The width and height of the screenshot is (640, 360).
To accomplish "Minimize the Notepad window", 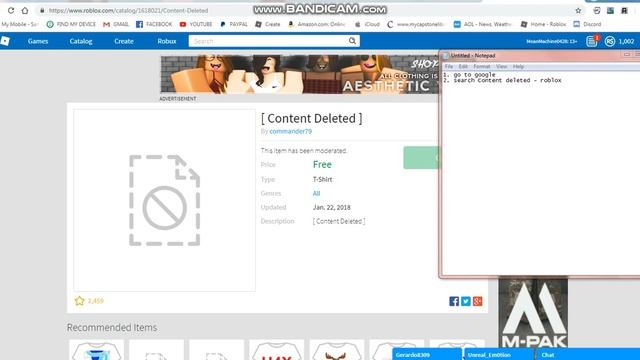I will (x=627, y=55).
